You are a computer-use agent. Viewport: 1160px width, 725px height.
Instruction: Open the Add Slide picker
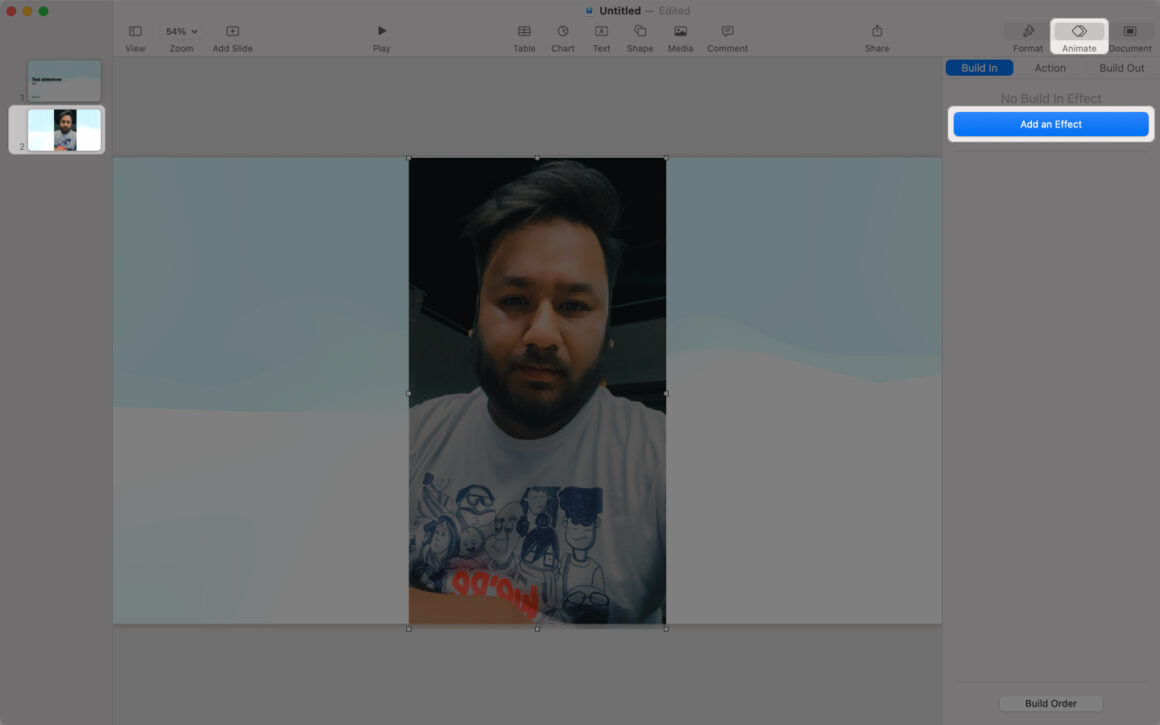231,38
